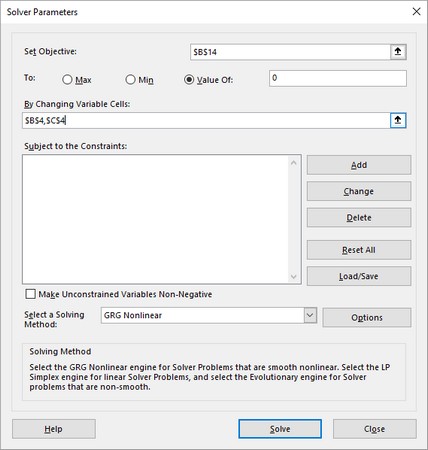Click the Change constraint button

click(359, 191)
